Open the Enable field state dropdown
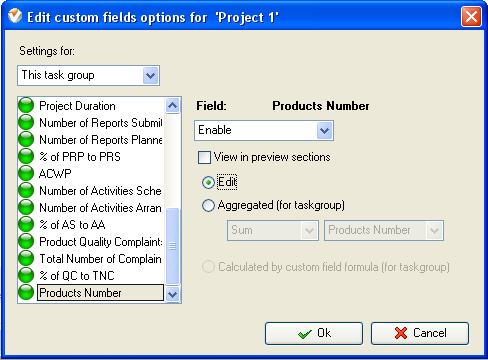Viewport: 488px width, 360px height. 264,130
